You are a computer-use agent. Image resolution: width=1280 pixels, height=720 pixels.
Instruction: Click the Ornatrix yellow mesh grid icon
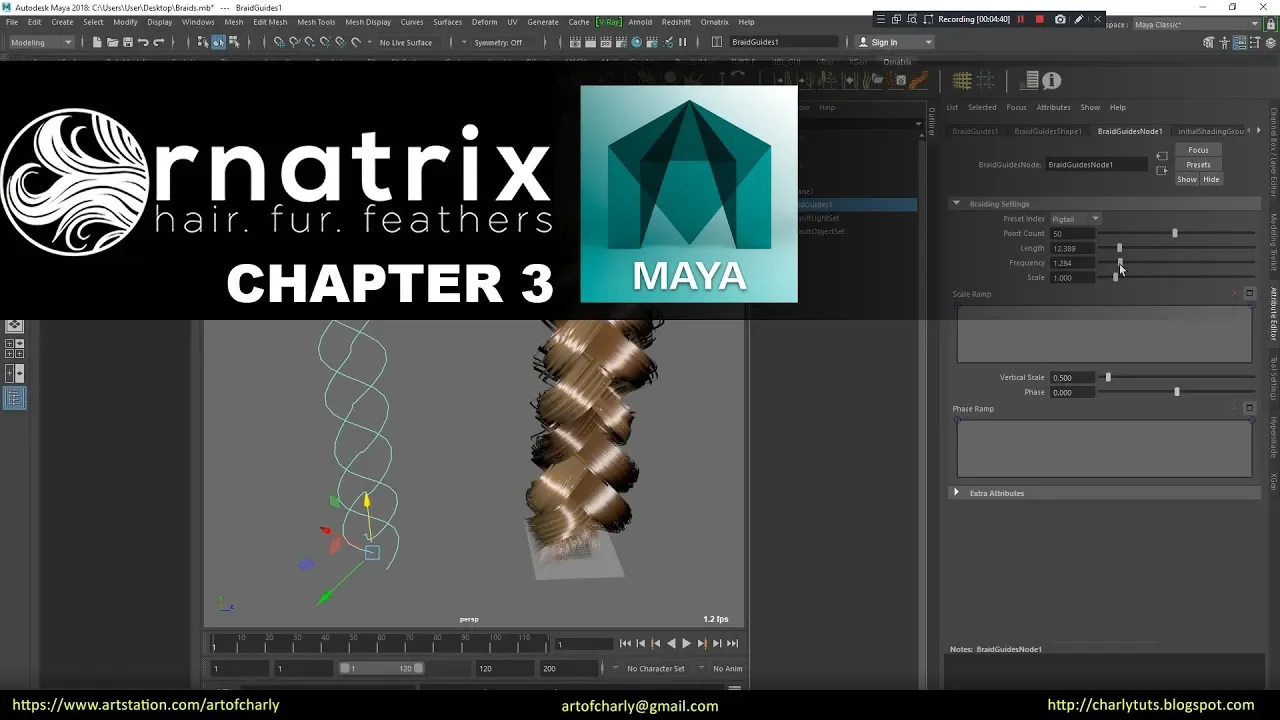962,81
